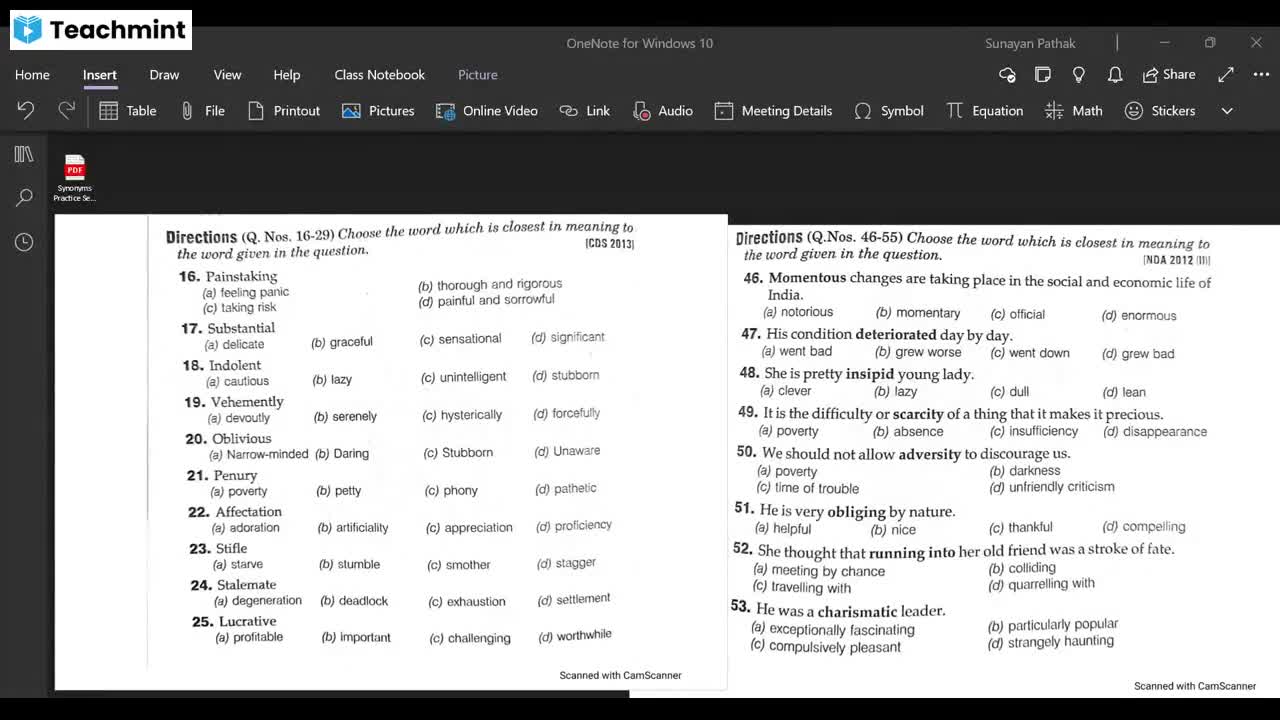Insert an Equation
The image size is (1280, 720).
[985, 111]
